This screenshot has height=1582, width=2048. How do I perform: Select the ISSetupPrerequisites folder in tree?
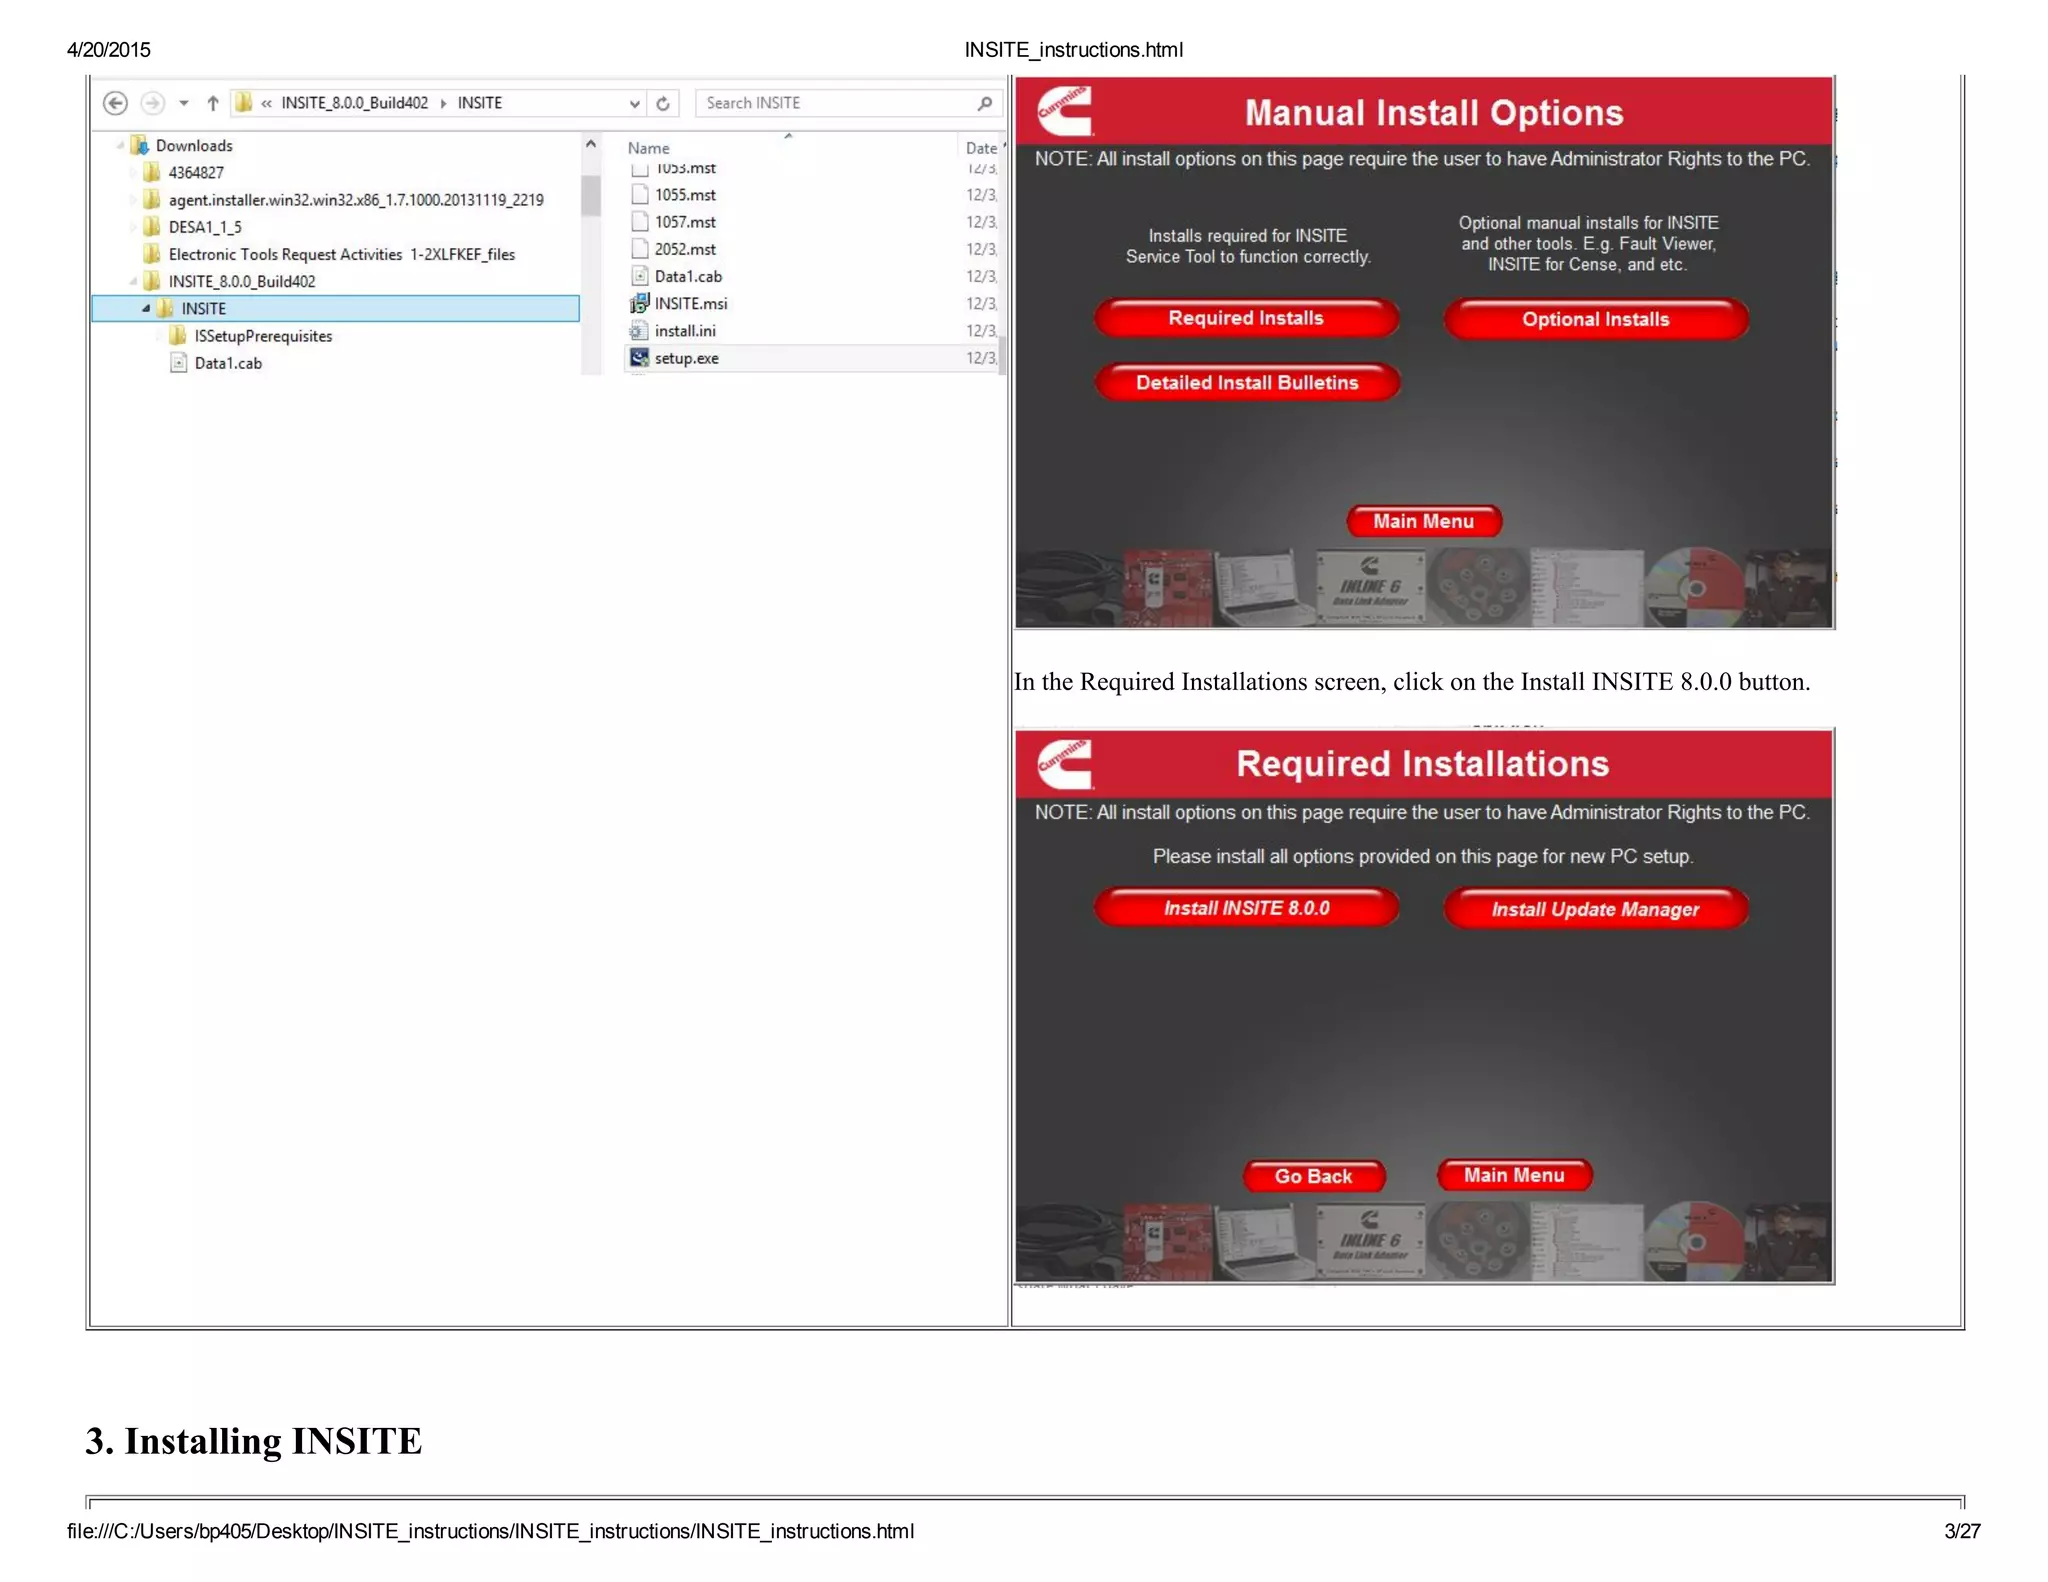(x=262, y=336)
